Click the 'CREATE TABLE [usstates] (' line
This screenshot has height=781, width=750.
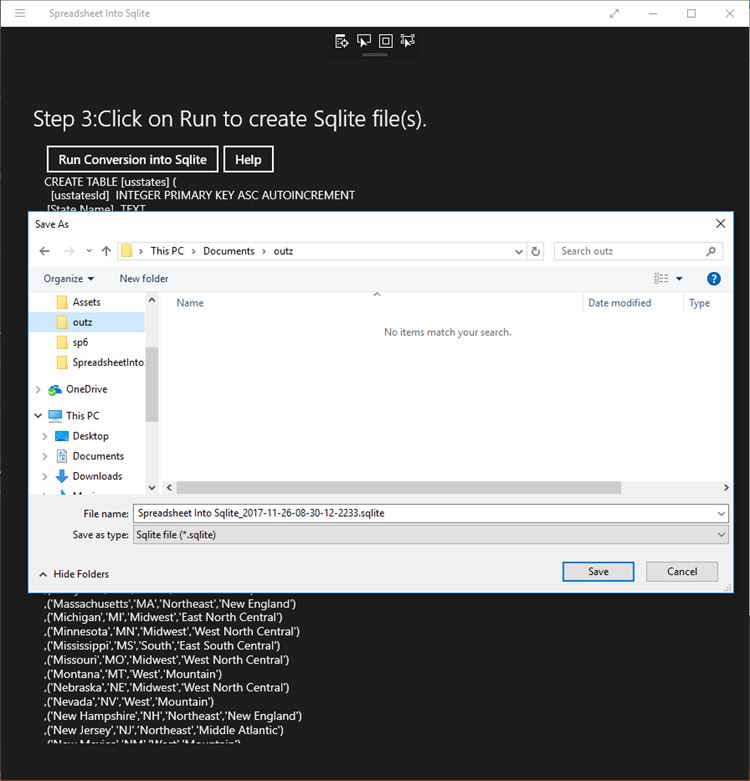tap(110, 182)
